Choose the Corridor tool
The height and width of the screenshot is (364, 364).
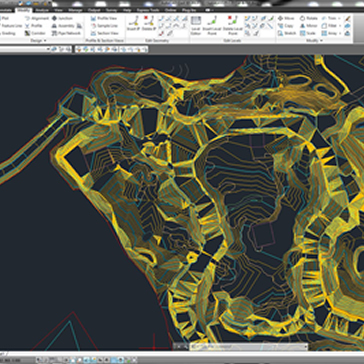[x=35, y=33]
